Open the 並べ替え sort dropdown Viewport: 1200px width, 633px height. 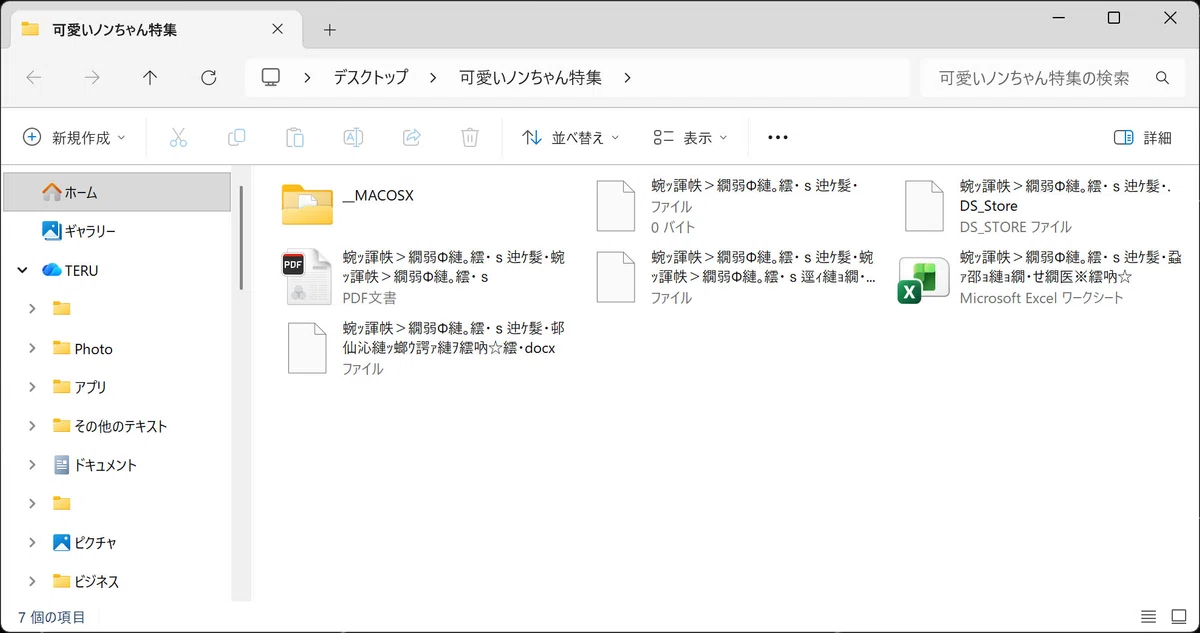click(x=571, y=138)
